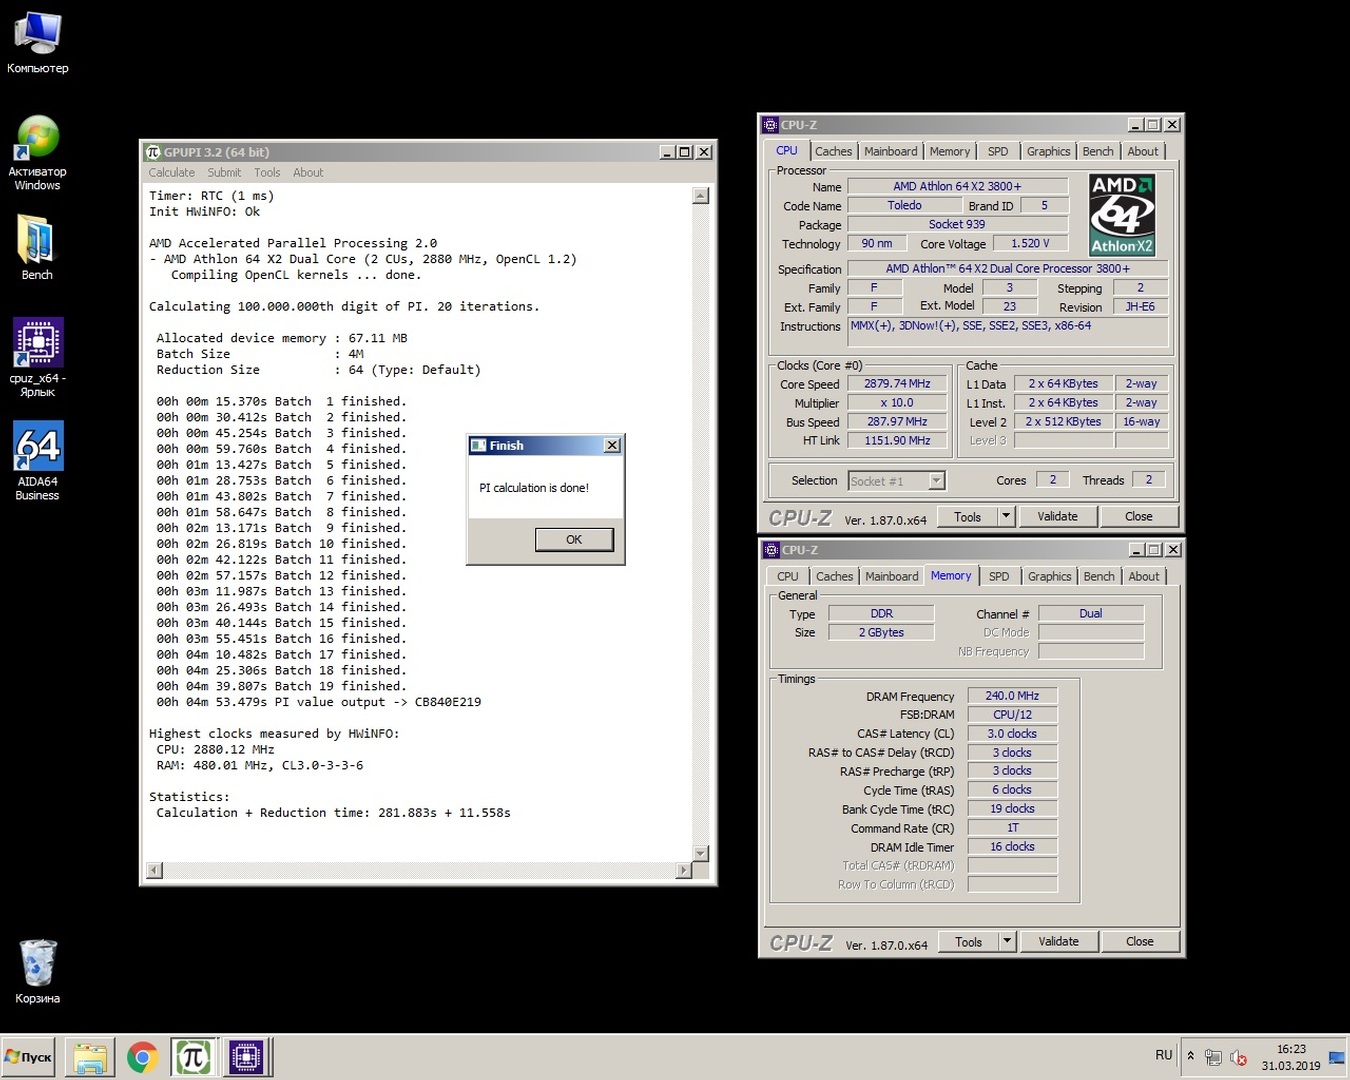Switch to CPU-Z taskbar icon
The image size is (1350, 1080).
(246, 1057)
